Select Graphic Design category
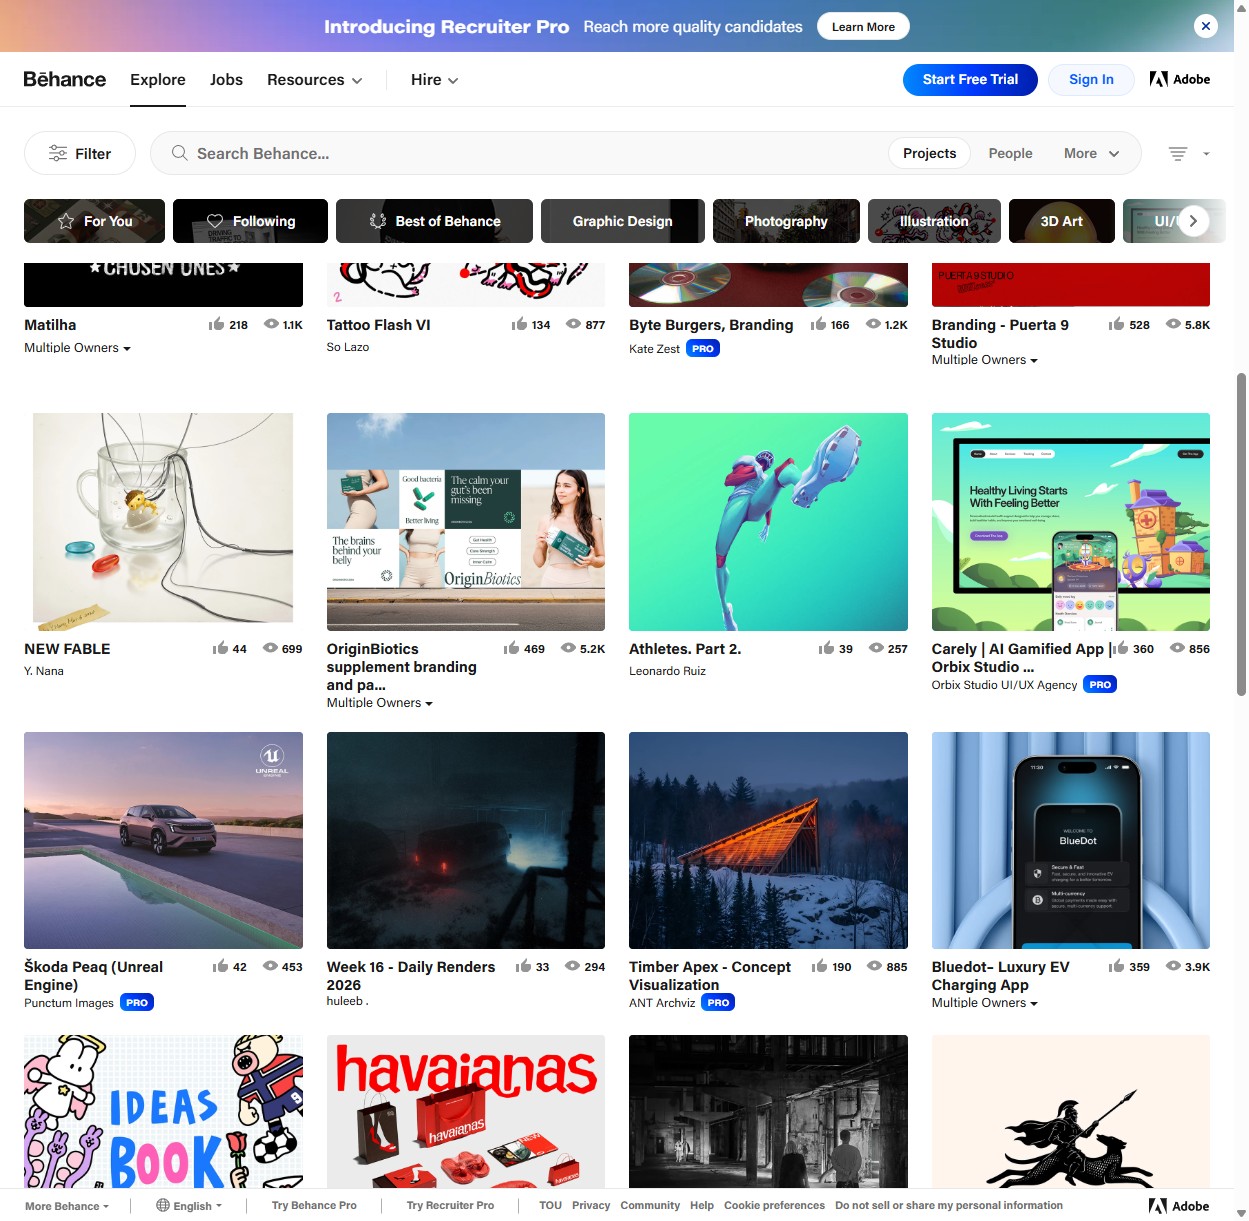 623,221
